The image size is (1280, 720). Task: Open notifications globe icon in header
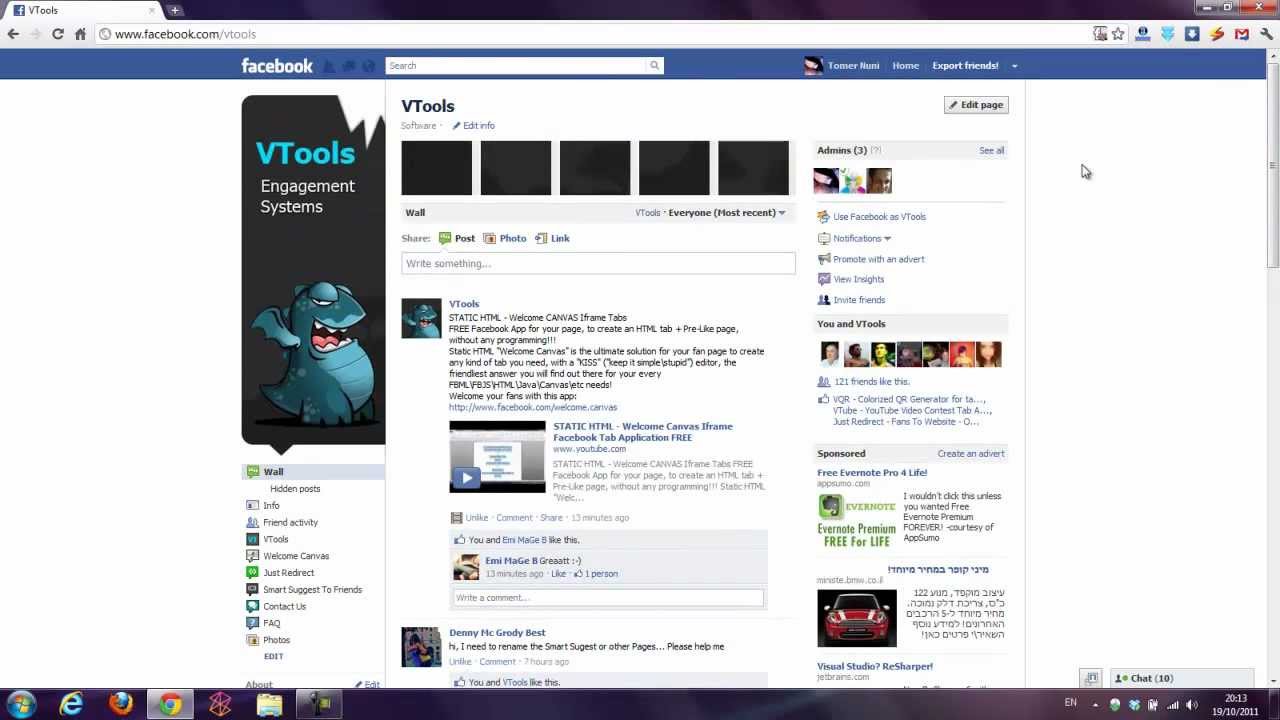(x=369, y=66)
